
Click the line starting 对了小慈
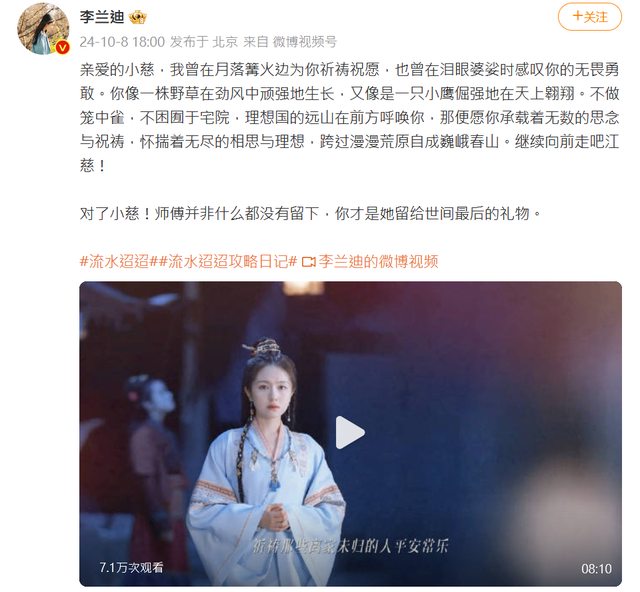(311, 214)
